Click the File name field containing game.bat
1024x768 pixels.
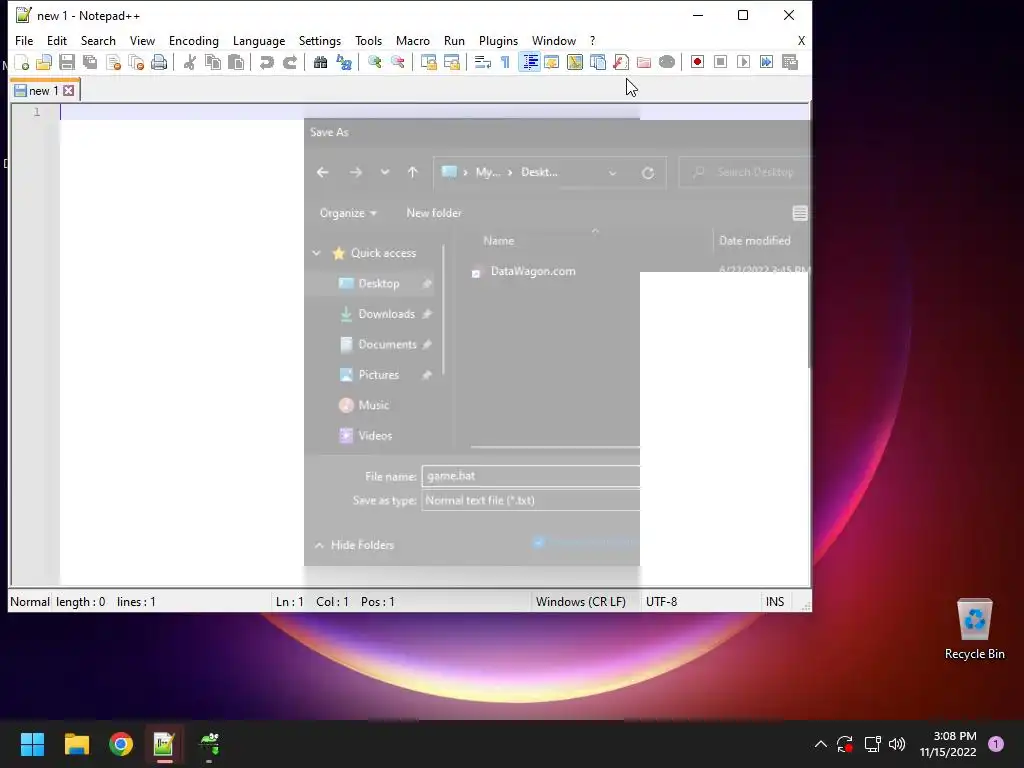tap(530, 476)
